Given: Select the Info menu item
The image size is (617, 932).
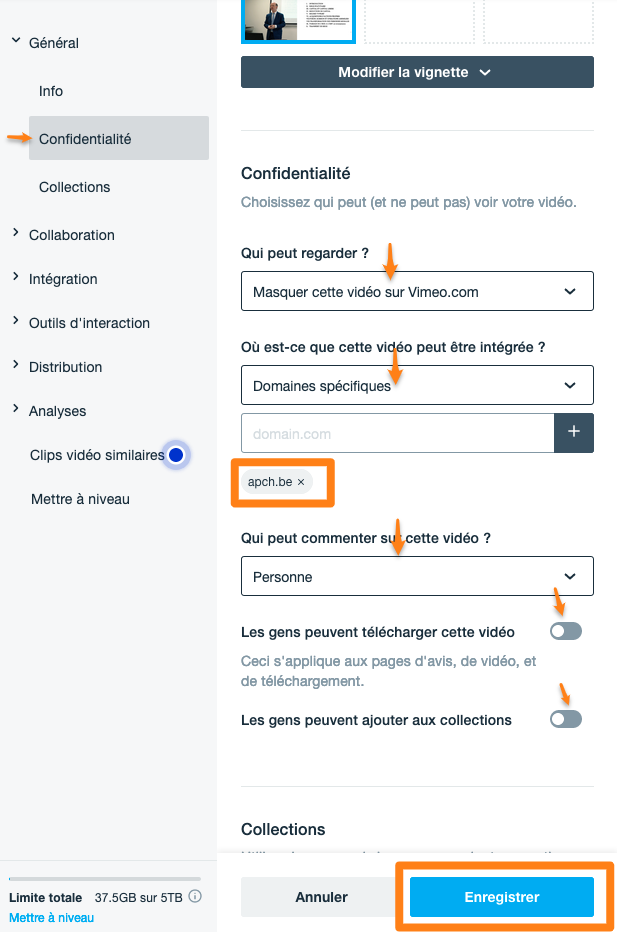Looking at the screenshot, I should (x=51, y=91).
